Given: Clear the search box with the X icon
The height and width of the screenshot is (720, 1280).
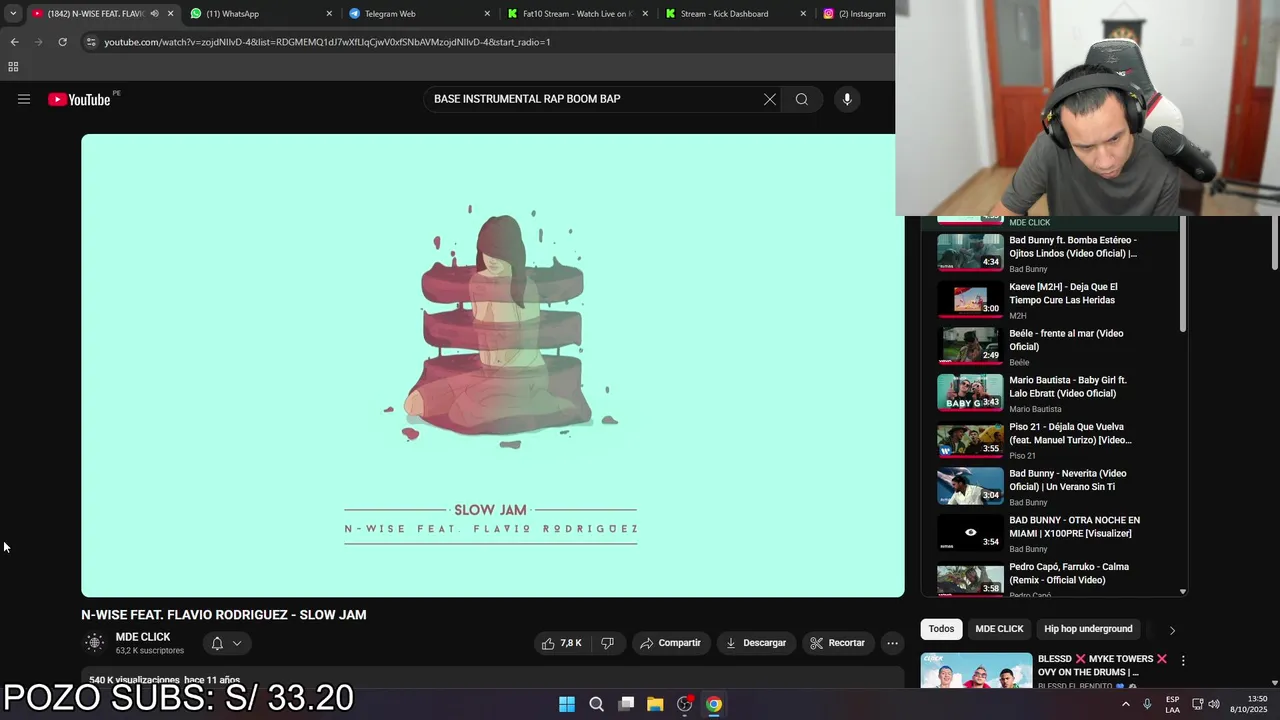Looking at the screenshot, I should pos(770,99).
